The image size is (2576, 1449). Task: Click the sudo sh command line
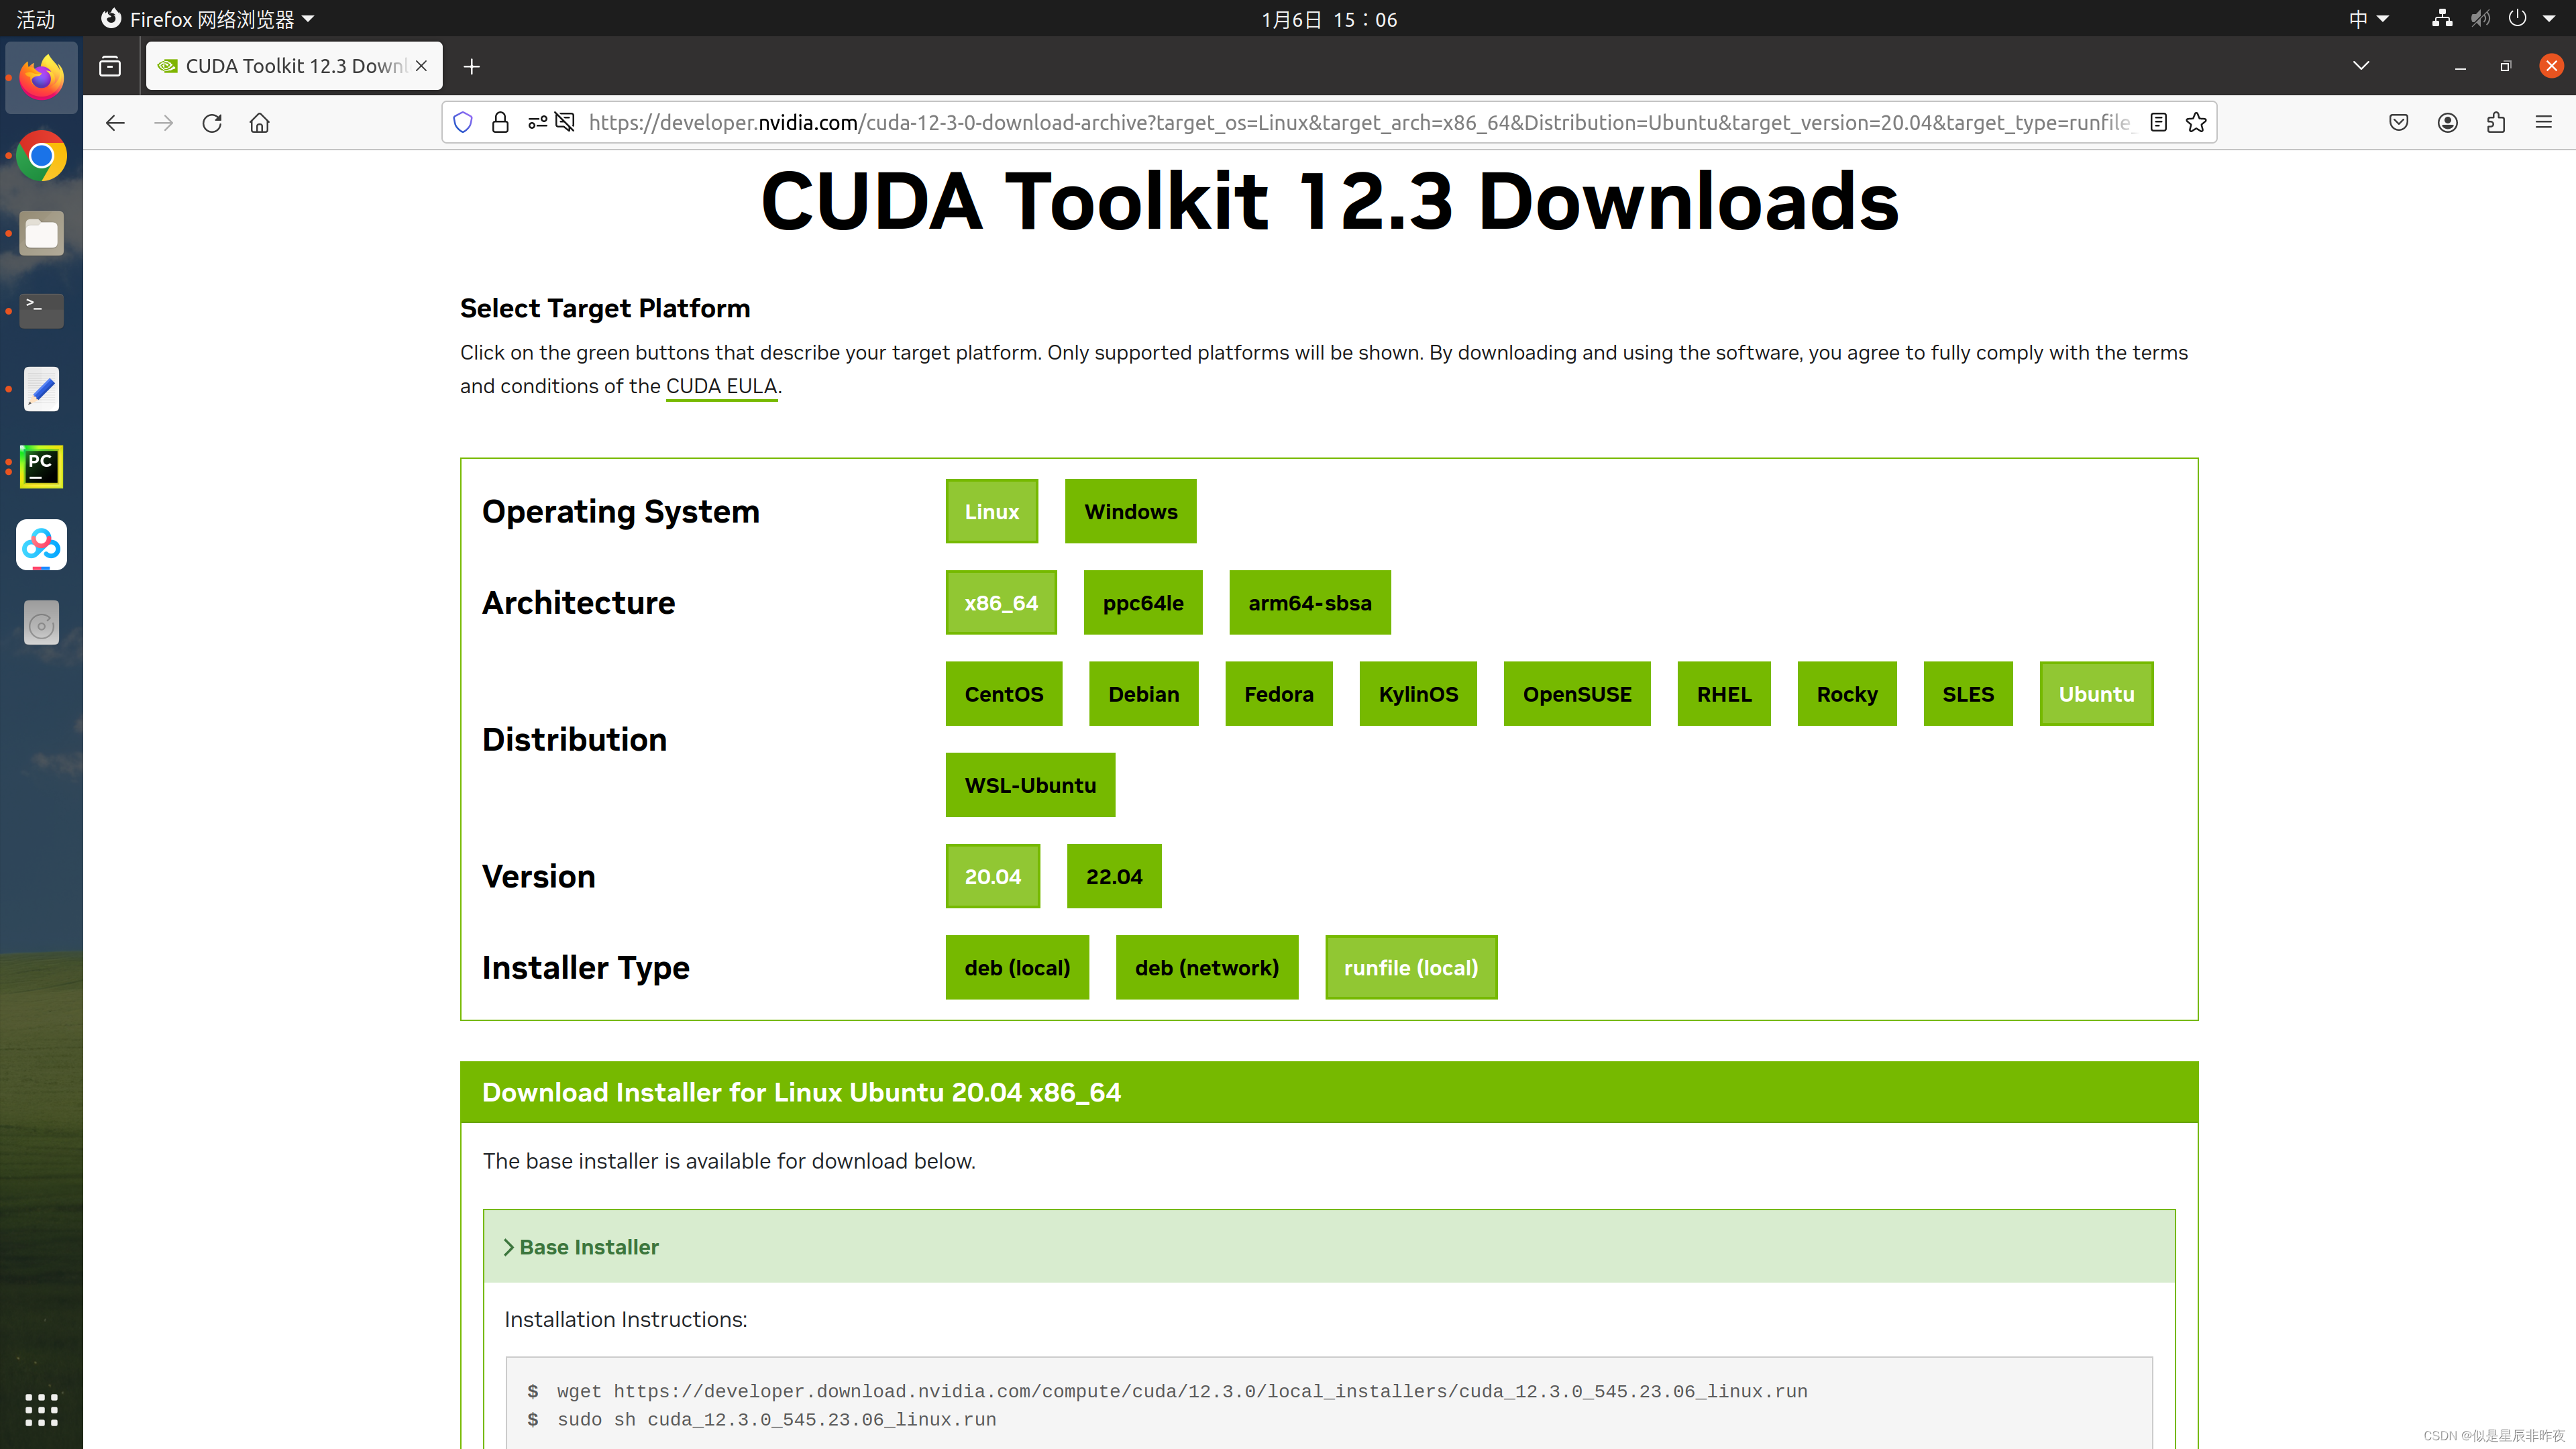776,1420
